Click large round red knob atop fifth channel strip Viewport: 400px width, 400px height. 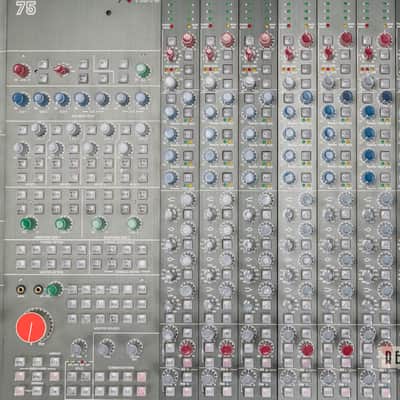pyautogui.click(x=346, y=39)
